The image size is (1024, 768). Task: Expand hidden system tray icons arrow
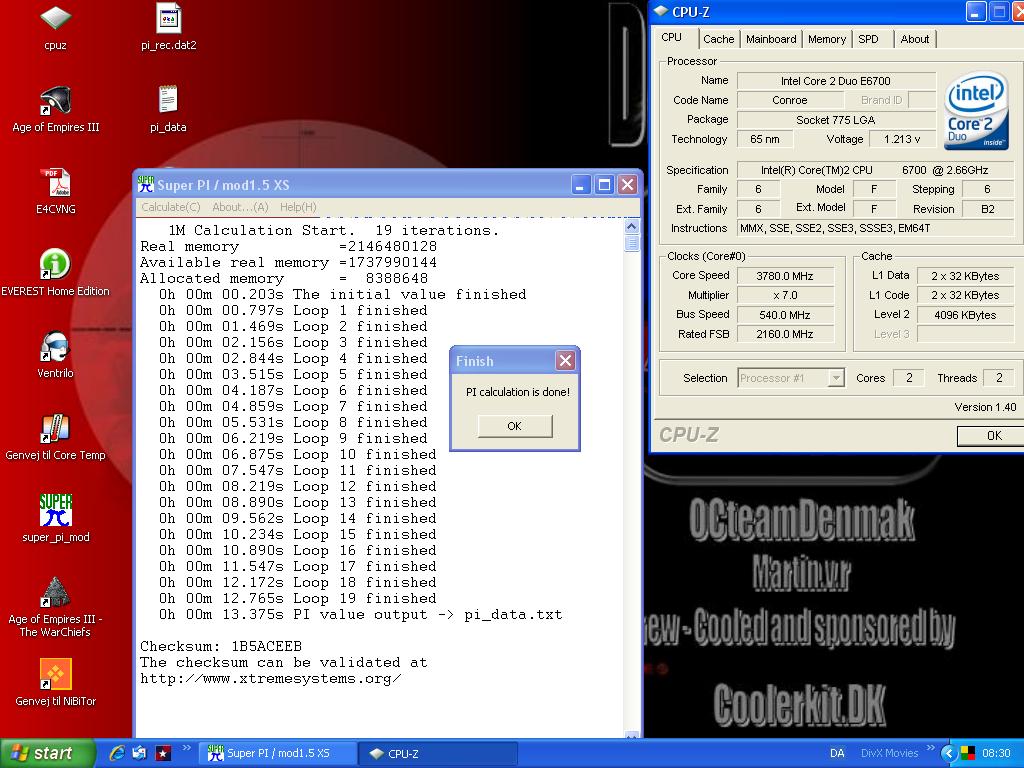click(x=949, y=753)
